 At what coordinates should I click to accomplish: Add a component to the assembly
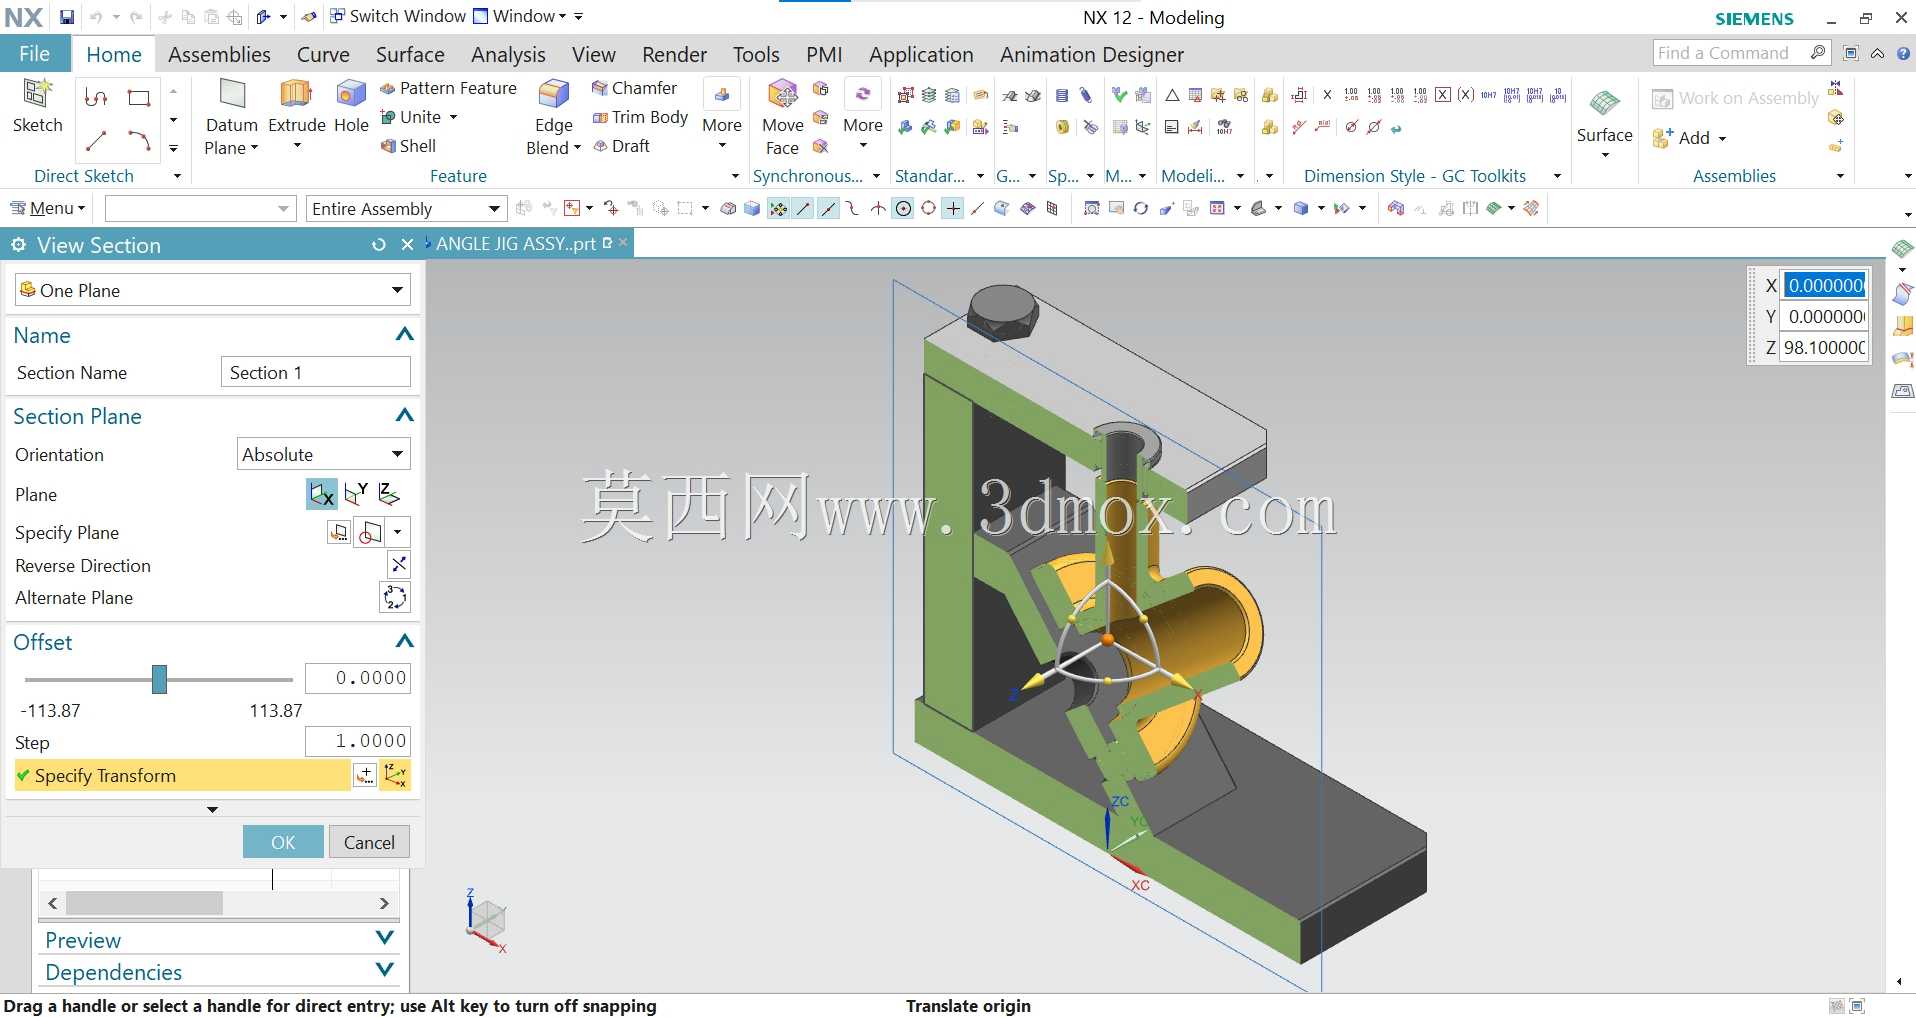click(1682, 138)
